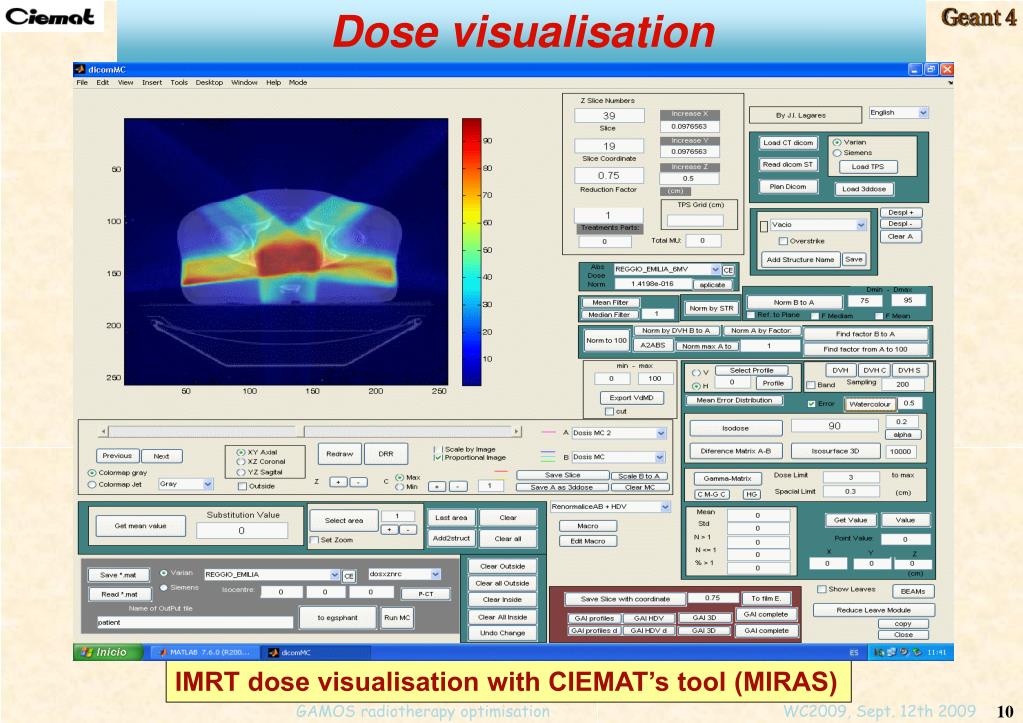Click the slice scrollbar right arrow
Viewport: 1023px width, 723px height.
[x=517, y=431]
